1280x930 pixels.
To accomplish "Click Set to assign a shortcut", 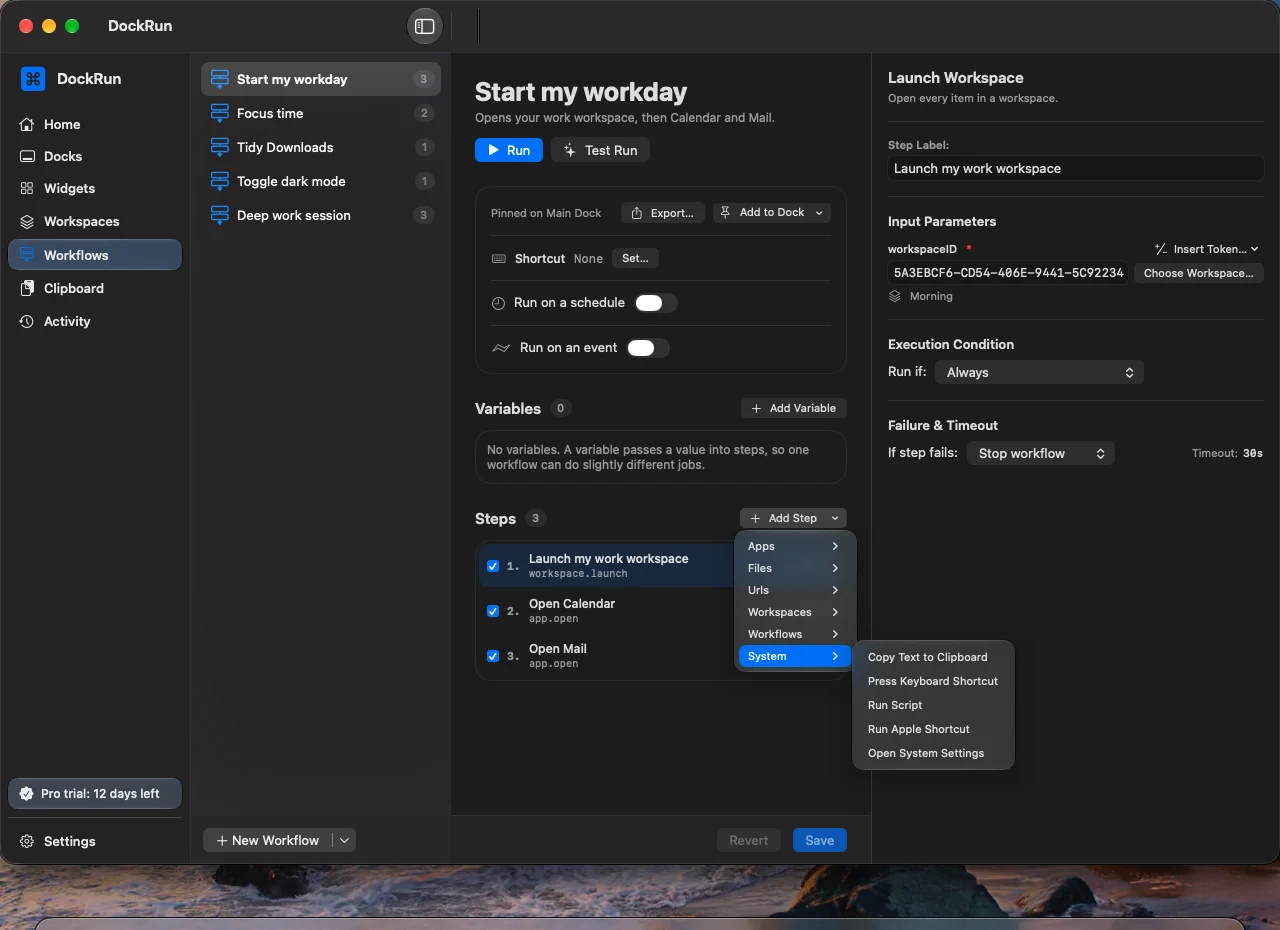I will 635,258.
